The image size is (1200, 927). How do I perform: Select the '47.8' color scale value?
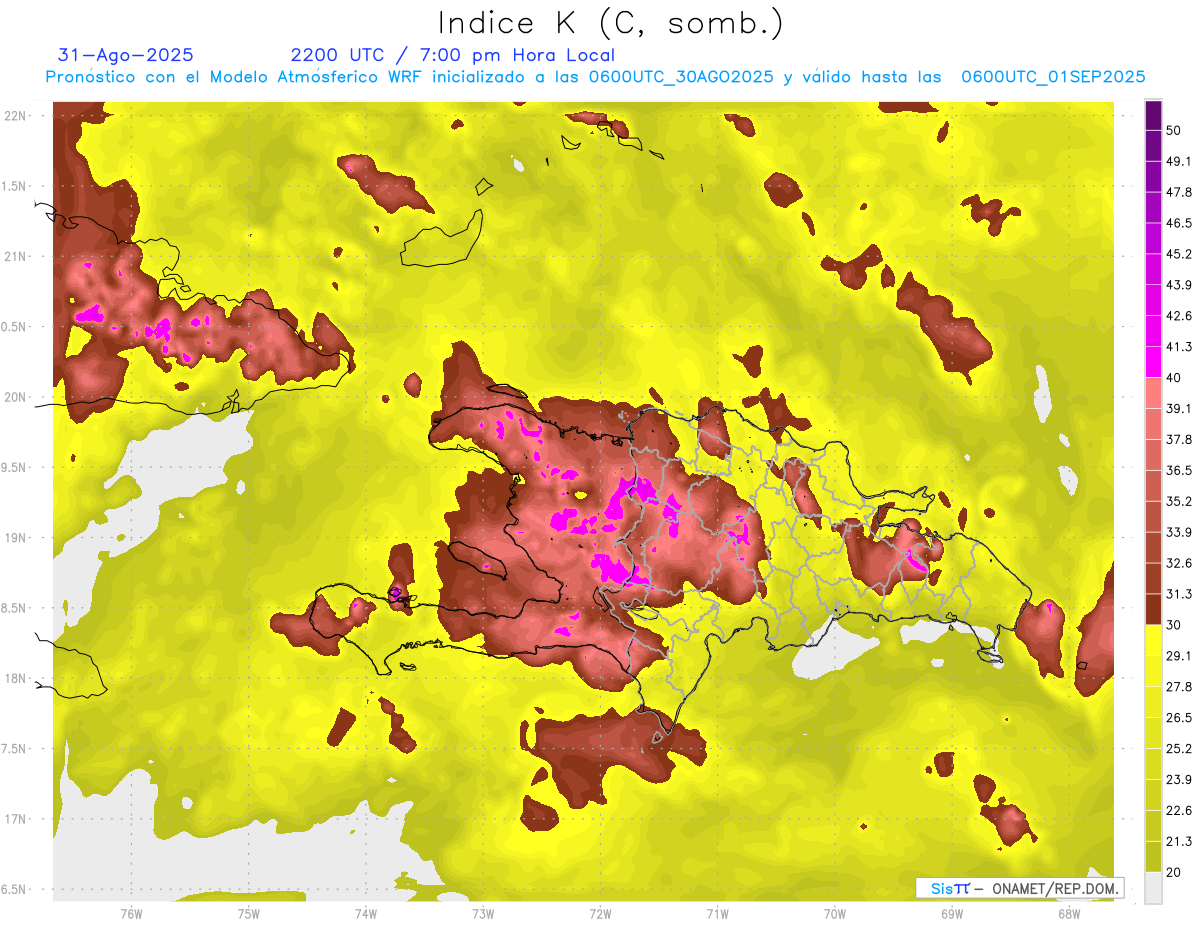(1179, 192)
